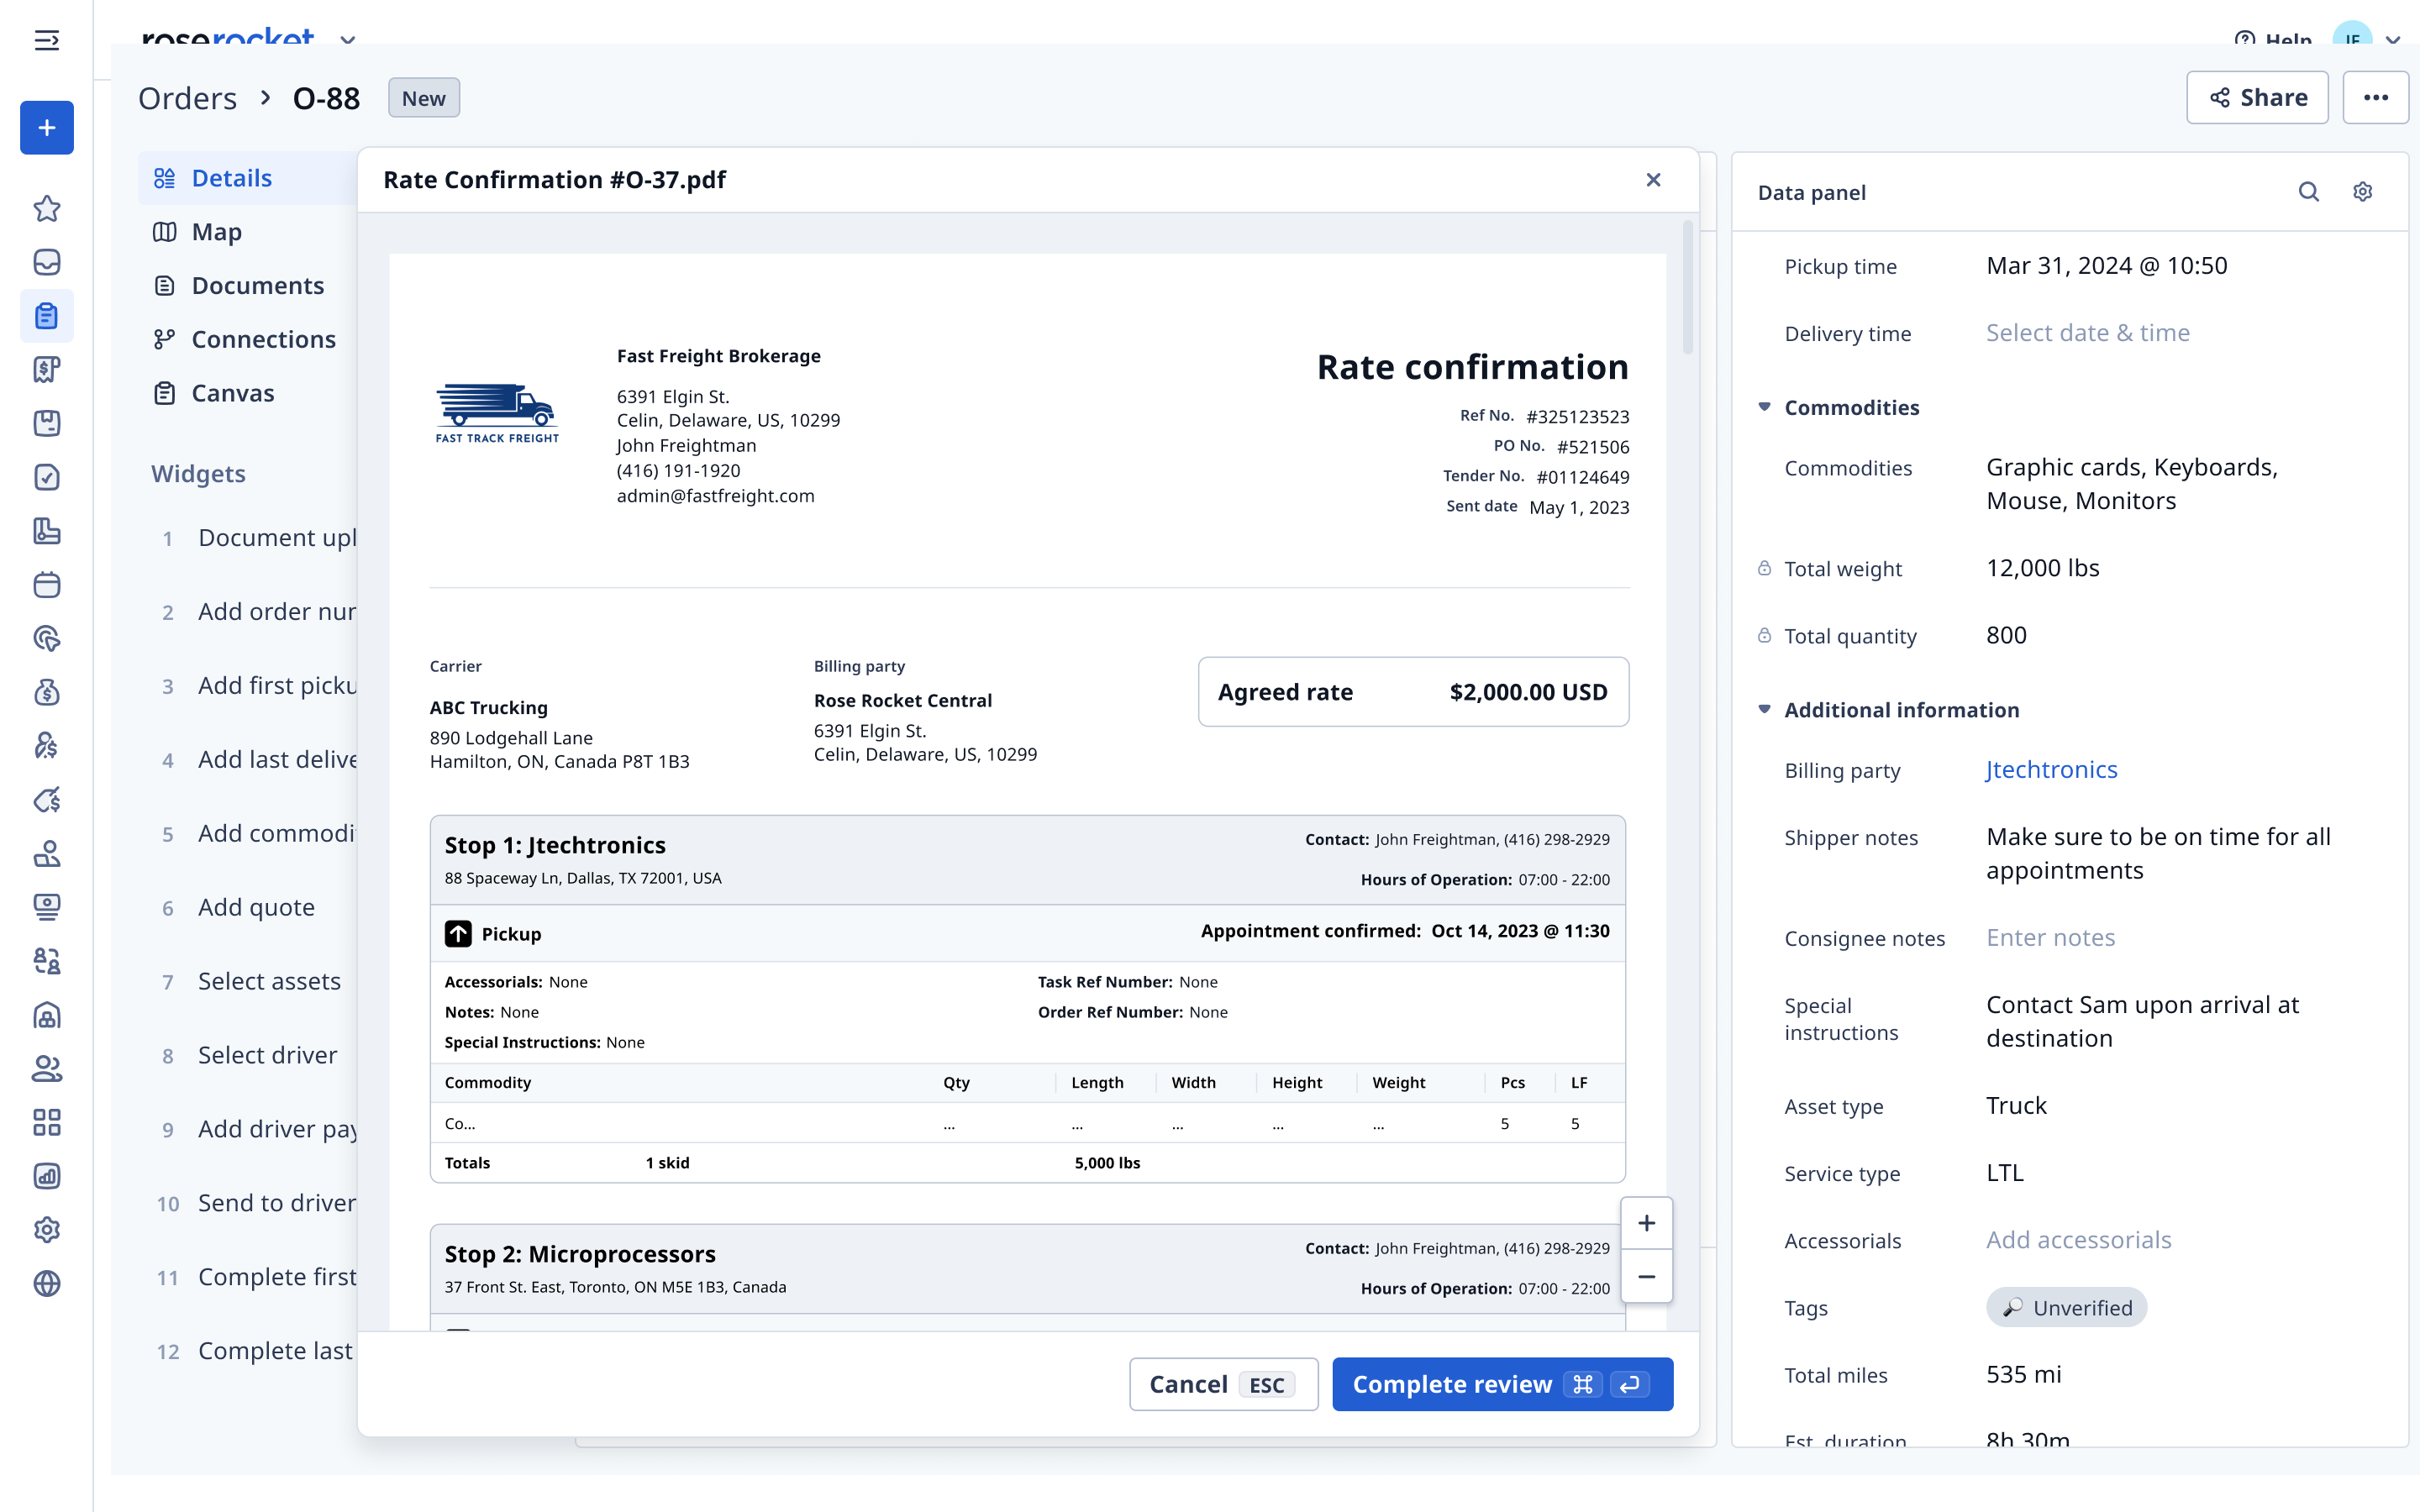Viewport: 2420px width, 1512px height.
Task: Zoom in on the PDF preview
Action: point(1646,1223)
